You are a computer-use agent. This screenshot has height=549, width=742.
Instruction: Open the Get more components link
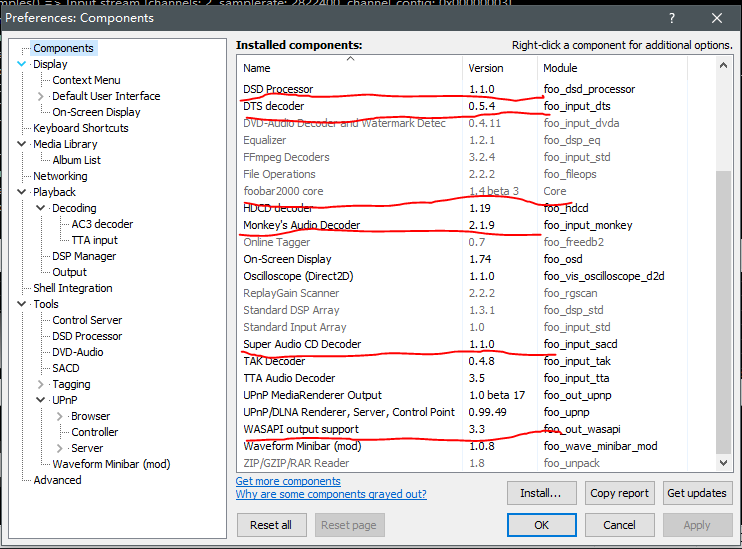pos(288,481)
